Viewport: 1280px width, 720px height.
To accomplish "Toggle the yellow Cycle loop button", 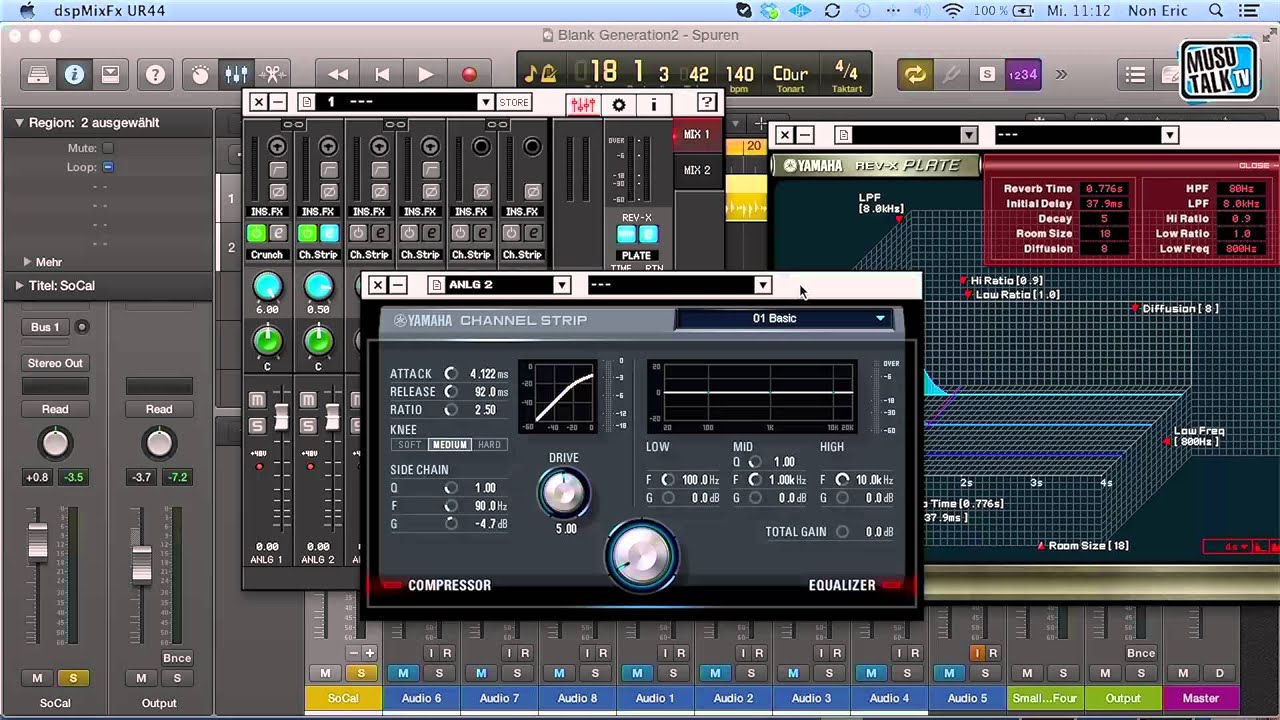I will pos(915,75).
